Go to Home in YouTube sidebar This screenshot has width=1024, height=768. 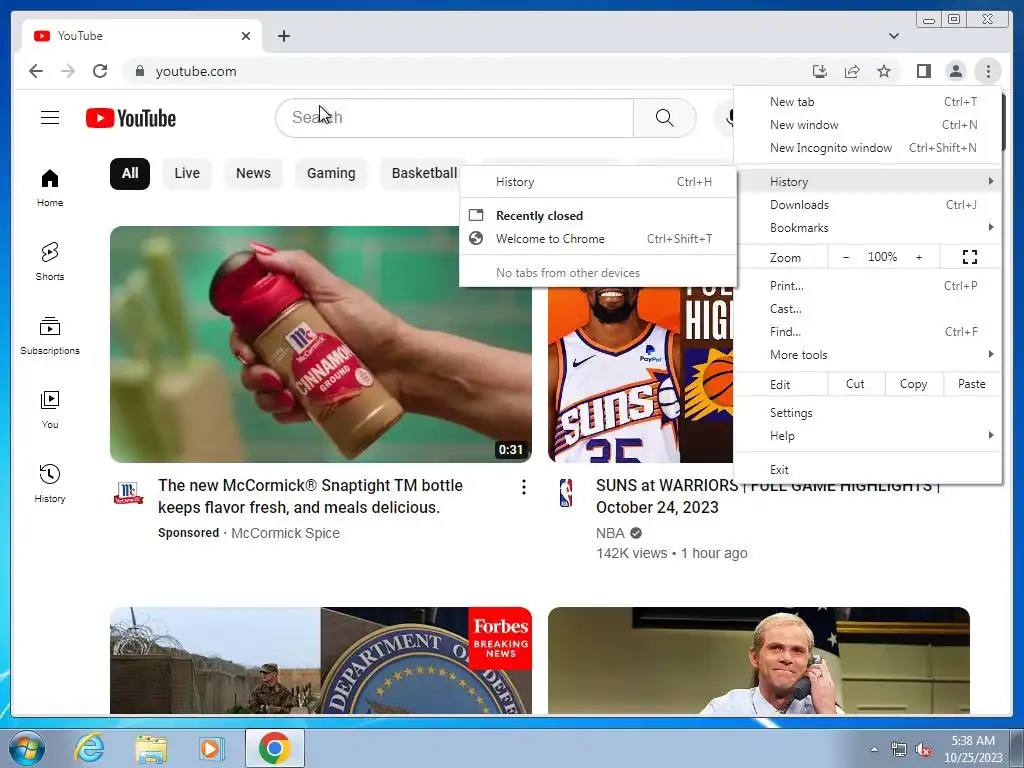[x=50, y=188]
